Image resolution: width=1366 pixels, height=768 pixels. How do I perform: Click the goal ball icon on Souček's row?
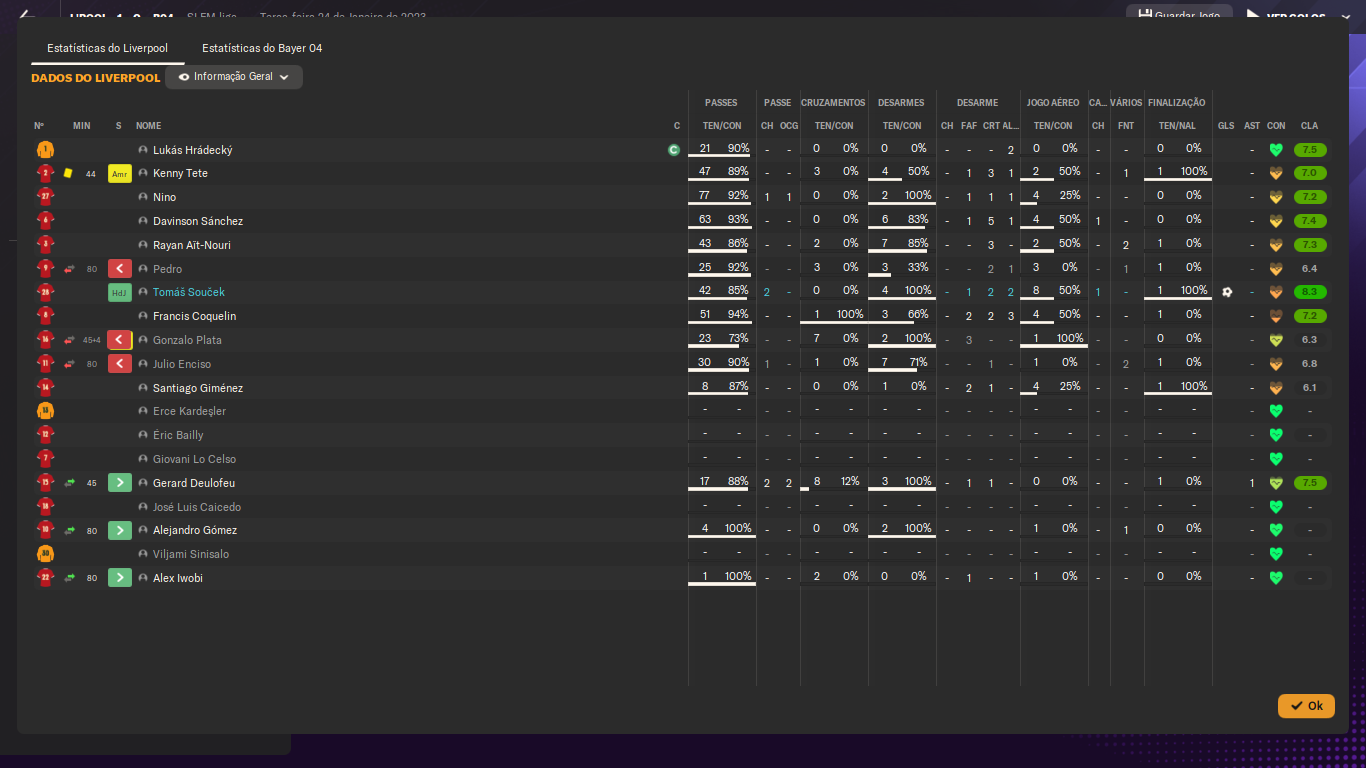tap(1226, 292)
